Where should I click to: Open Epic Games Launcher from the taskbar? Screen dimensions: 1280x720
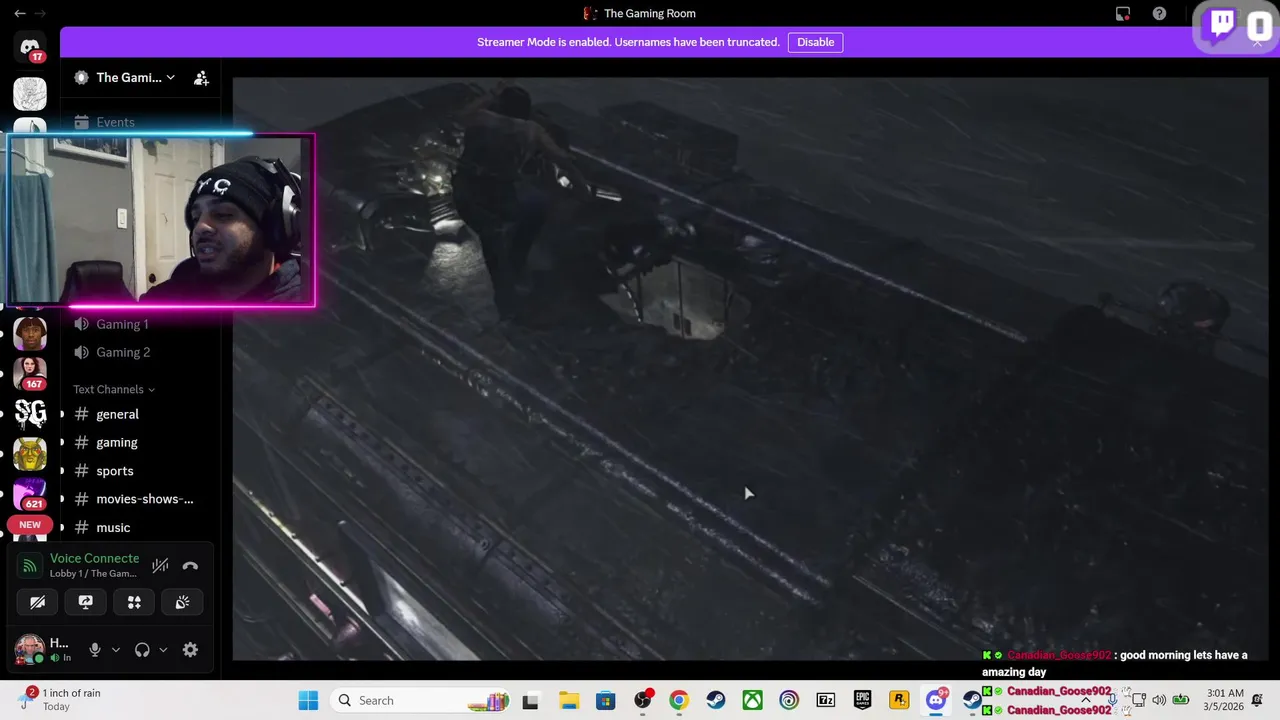(863, 700)
